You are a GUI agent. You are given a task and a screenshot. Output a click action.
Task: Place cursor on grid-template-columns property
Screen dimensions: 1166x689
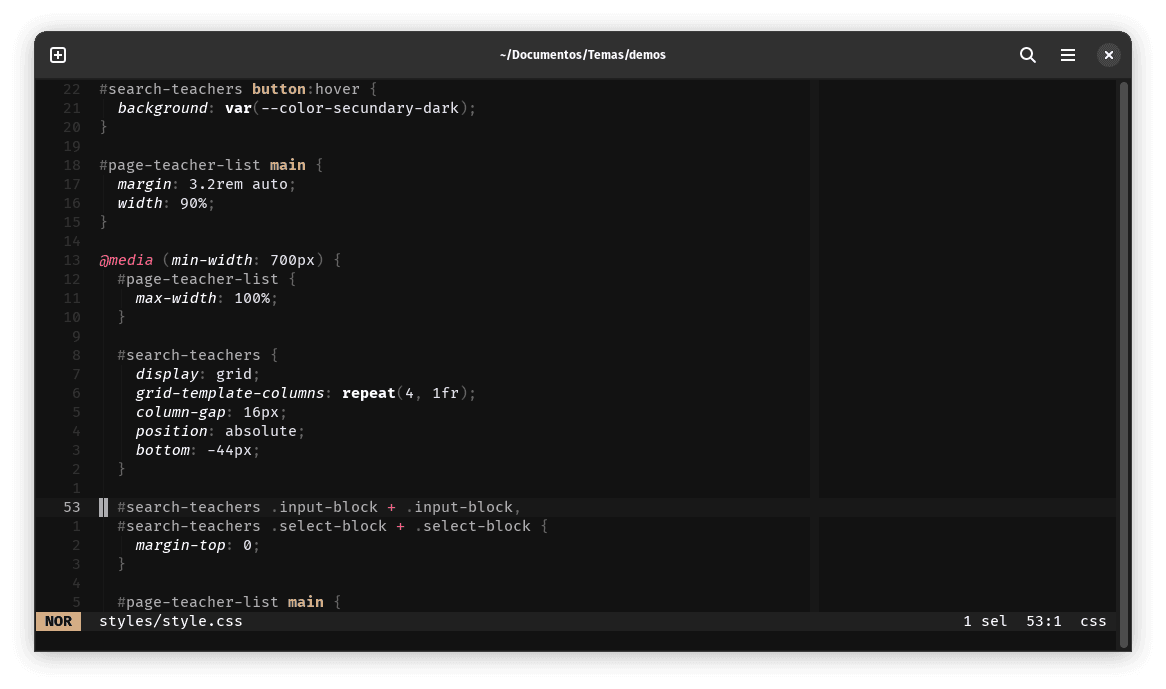coord(230,393)
